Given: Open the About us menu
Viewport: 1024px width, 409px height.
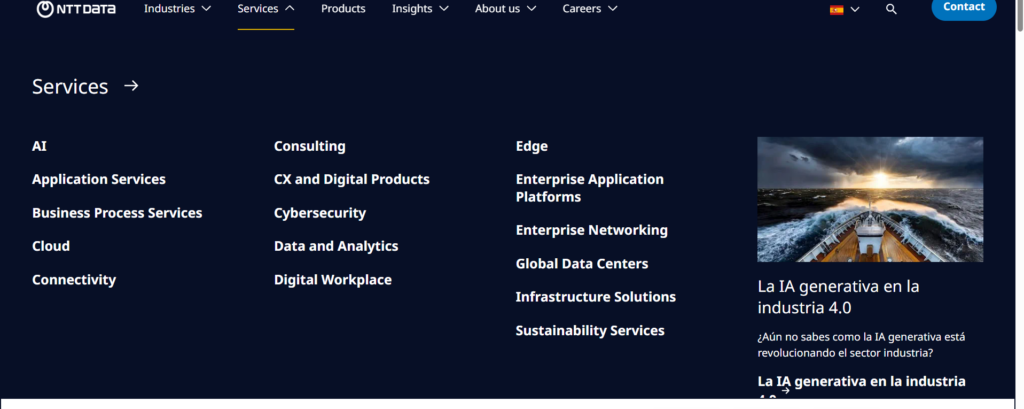Looking at the screenshot, I should [498, 9].
